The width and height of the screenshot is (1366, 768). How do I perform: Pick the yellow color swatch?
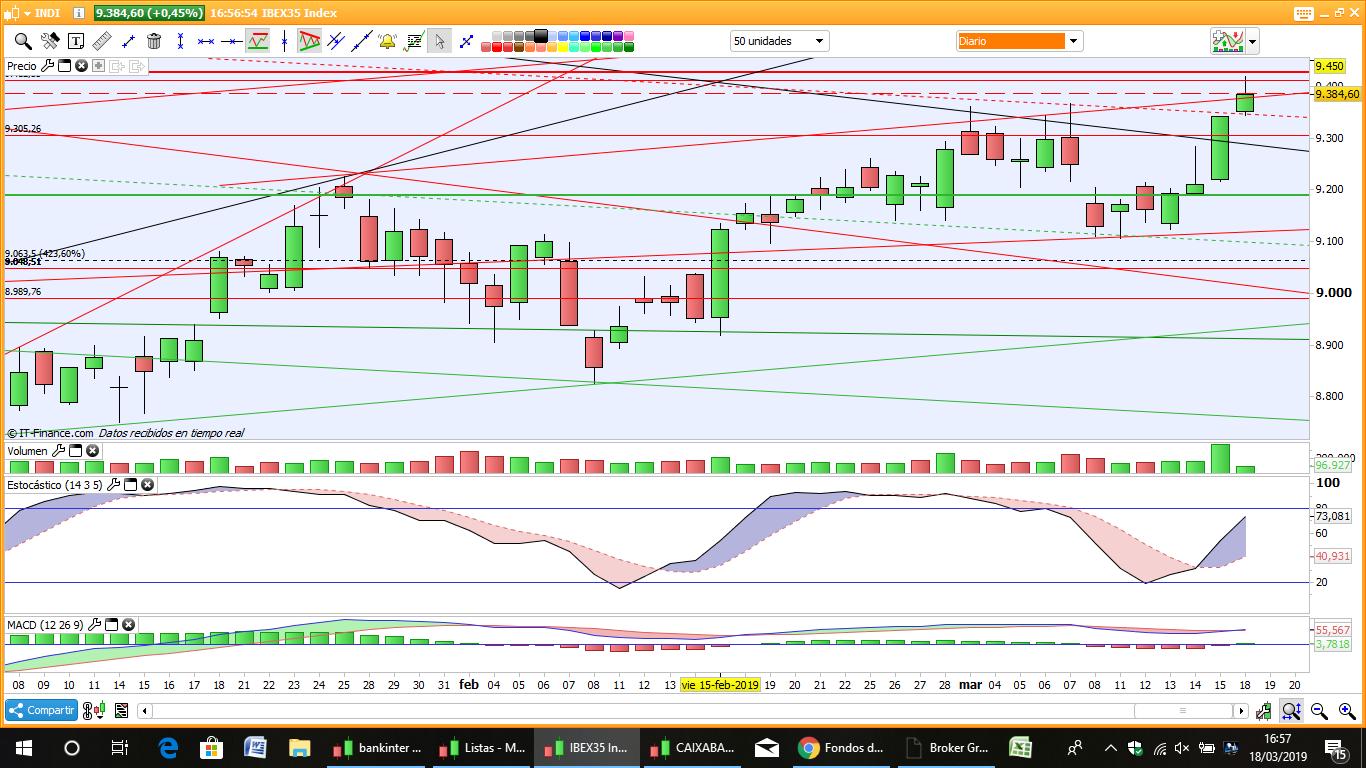(x=563, y=47)
